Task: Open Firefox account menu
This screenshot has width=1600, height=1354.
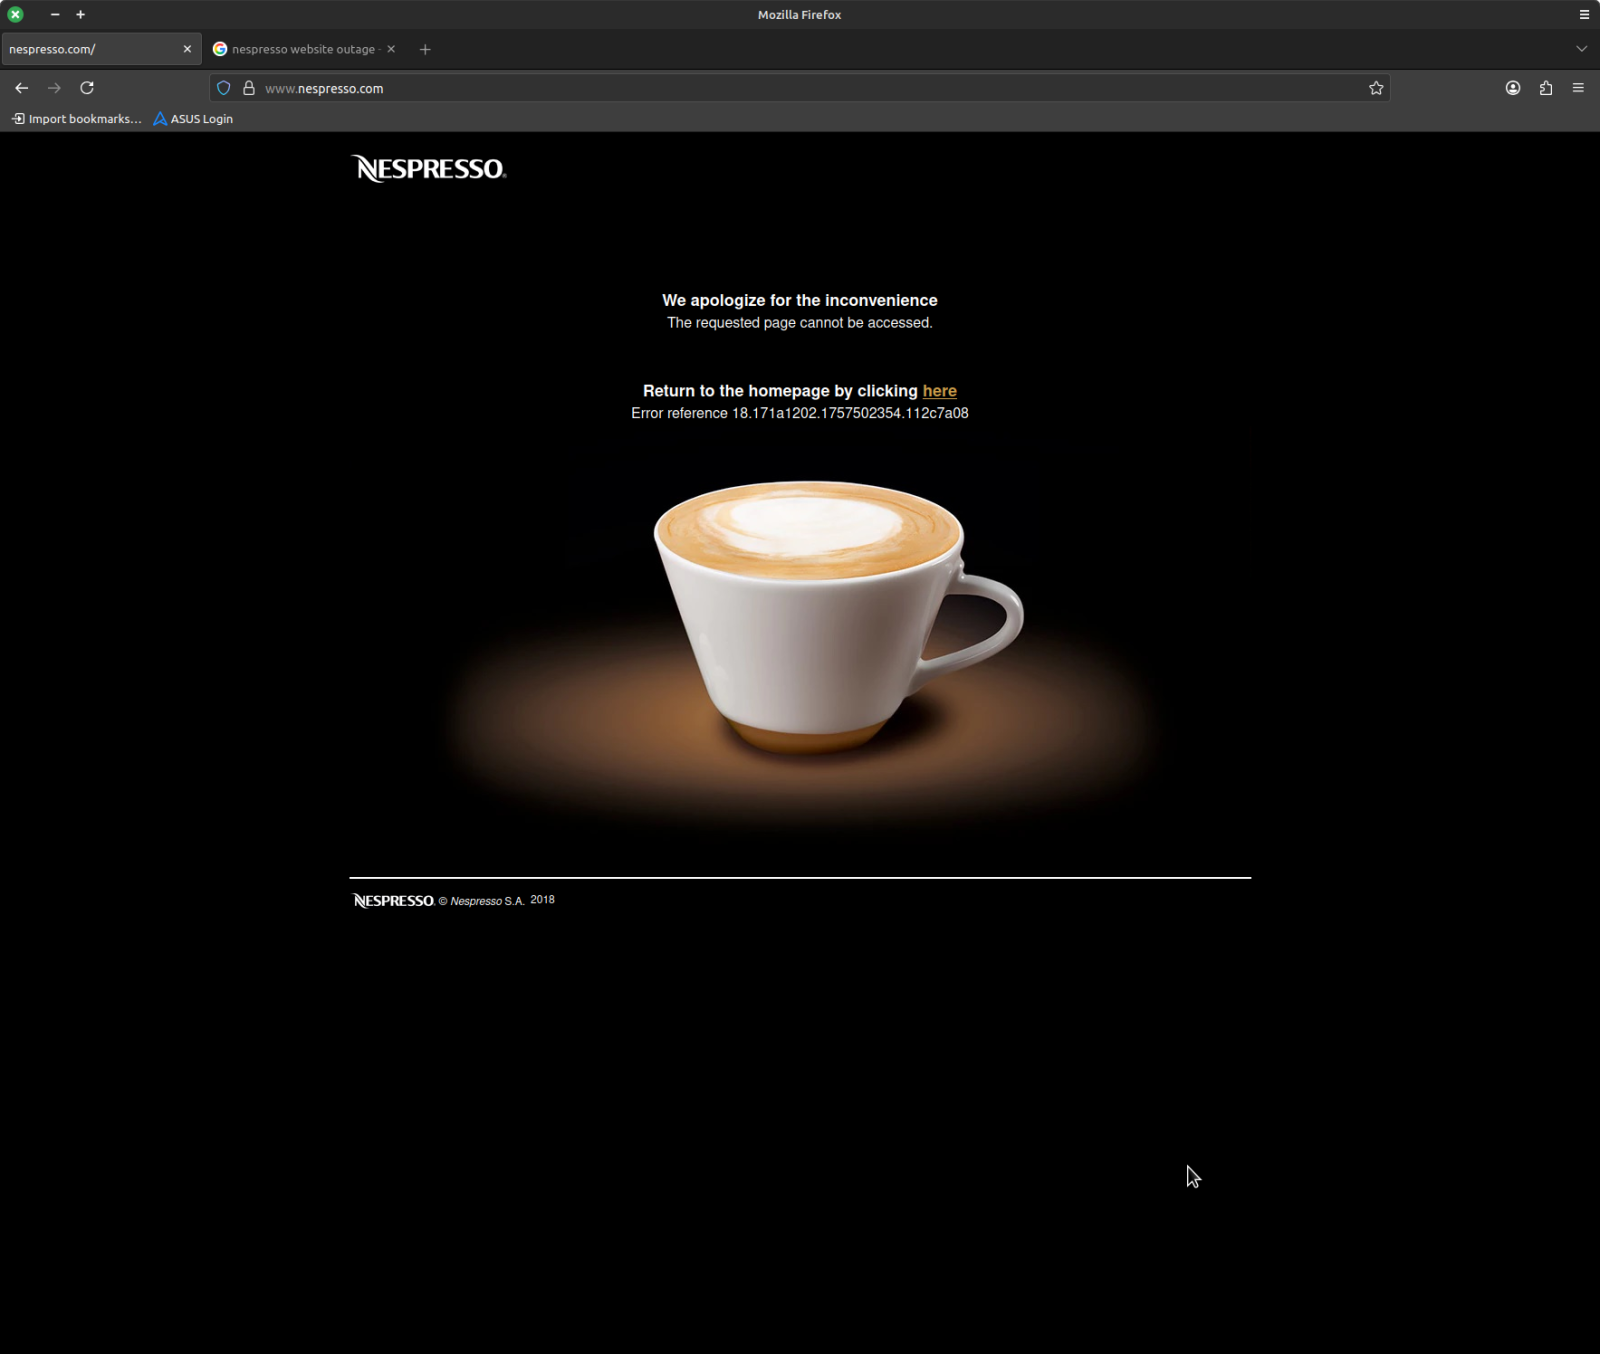Action: coord(1513,88)
